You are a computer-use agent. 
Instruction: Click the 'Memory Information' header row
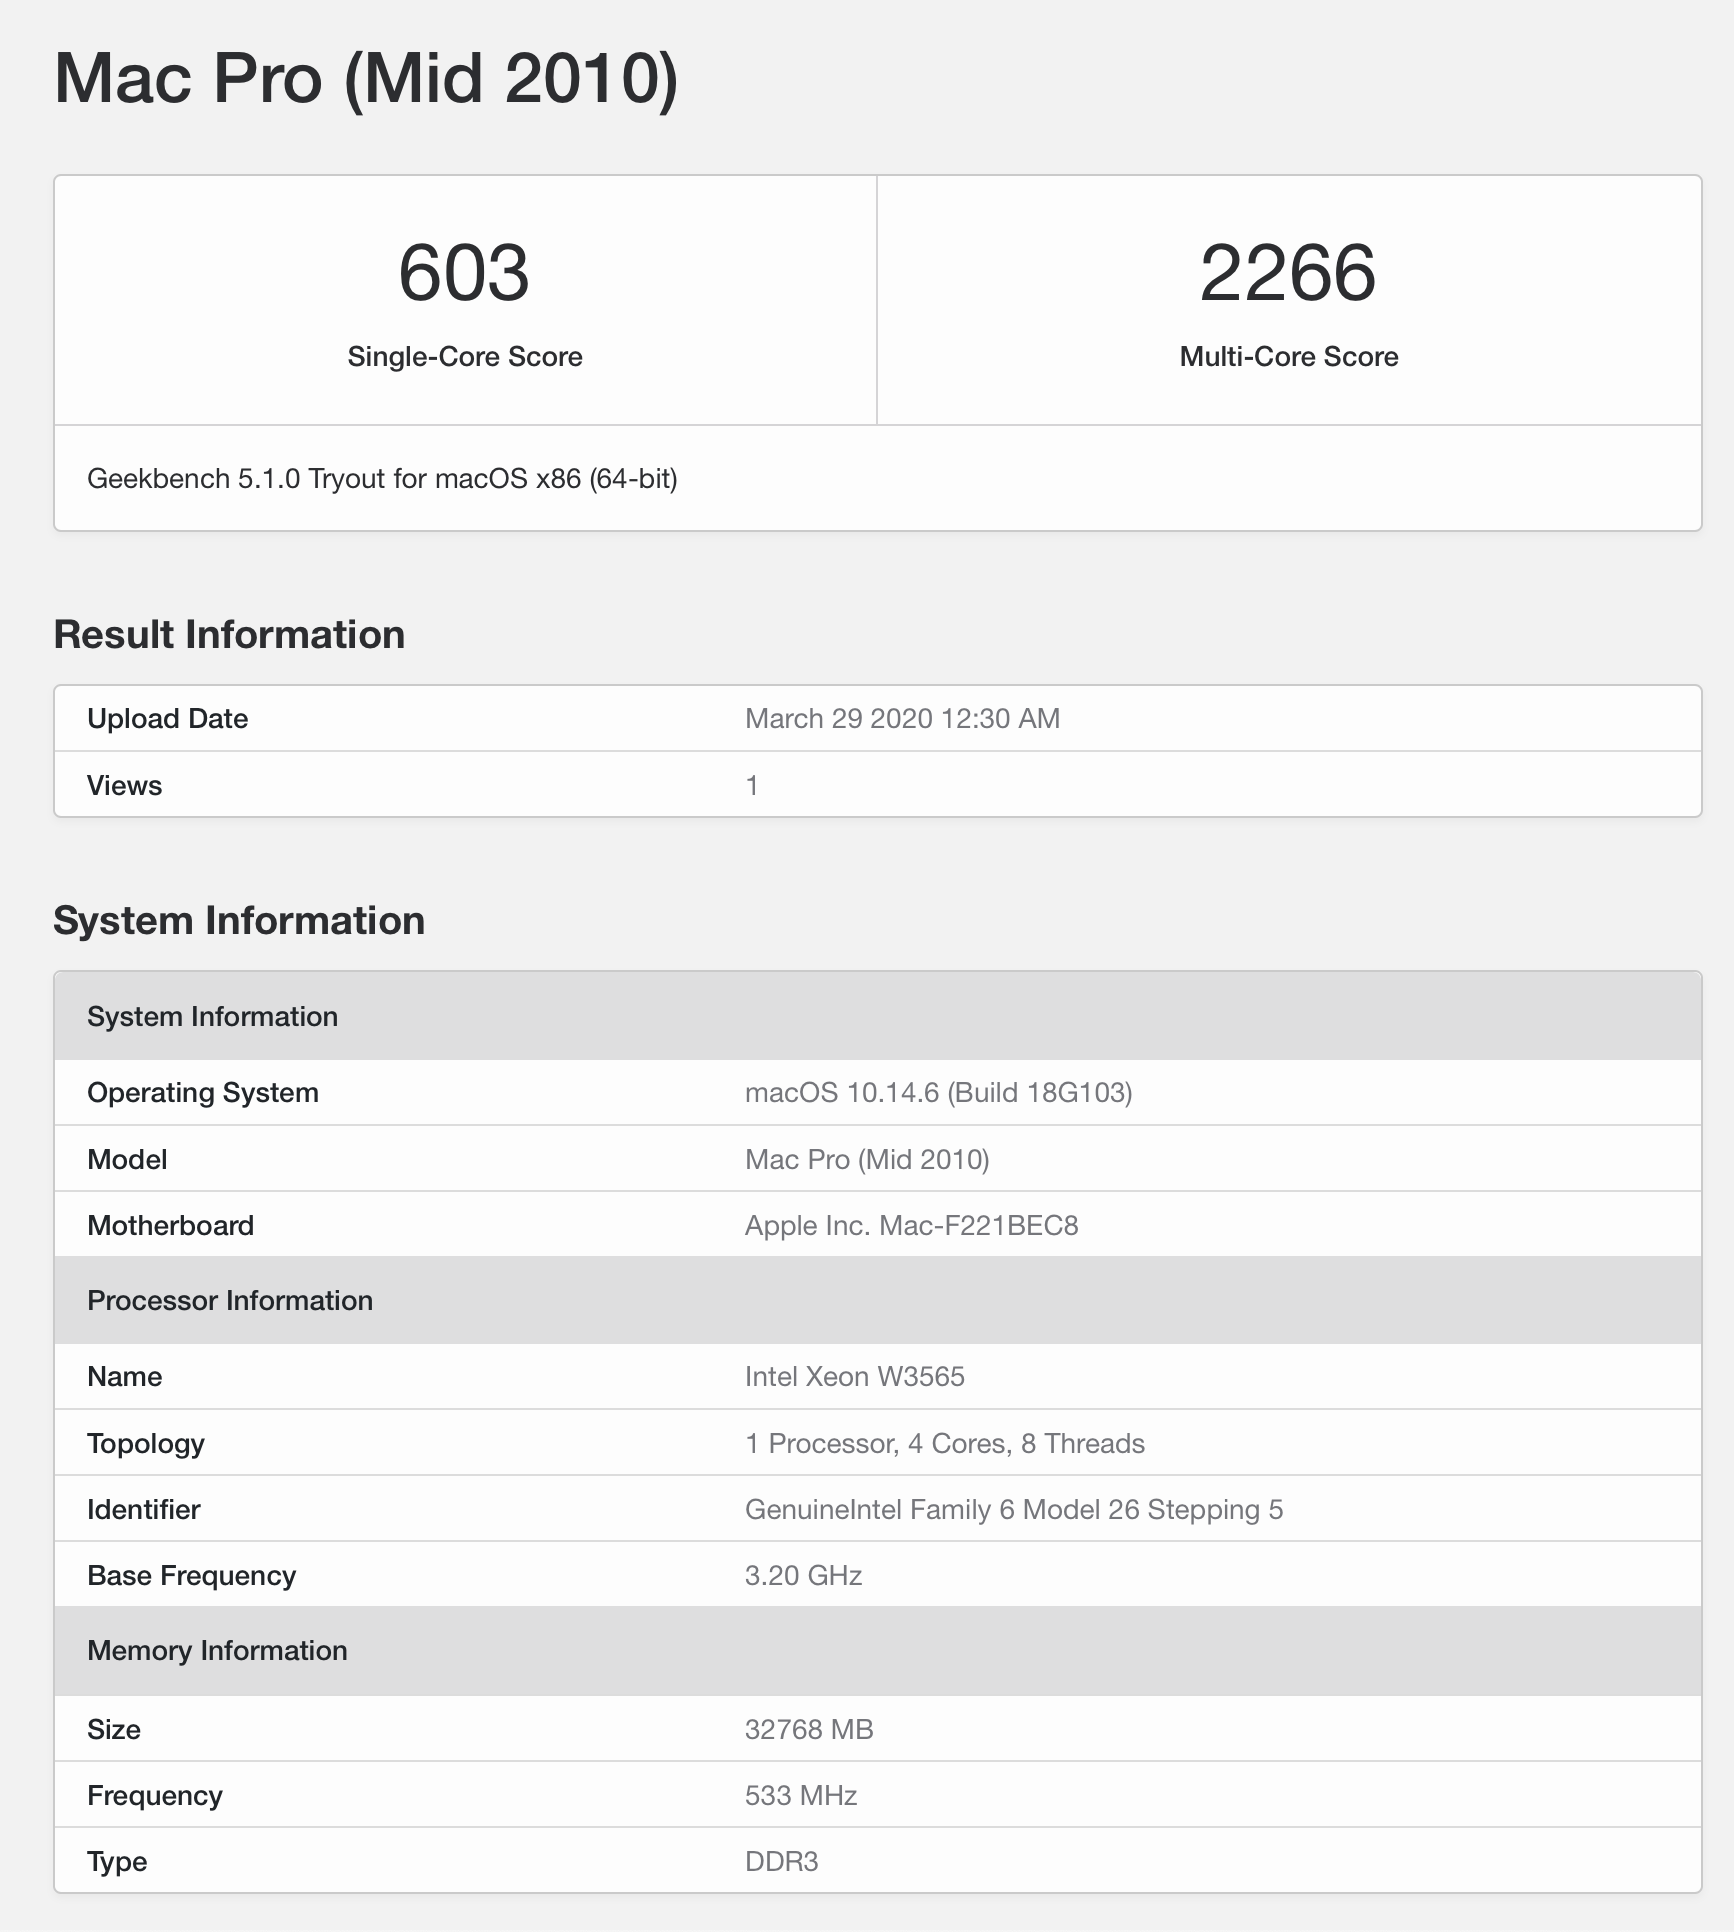tap(878, 1651)
